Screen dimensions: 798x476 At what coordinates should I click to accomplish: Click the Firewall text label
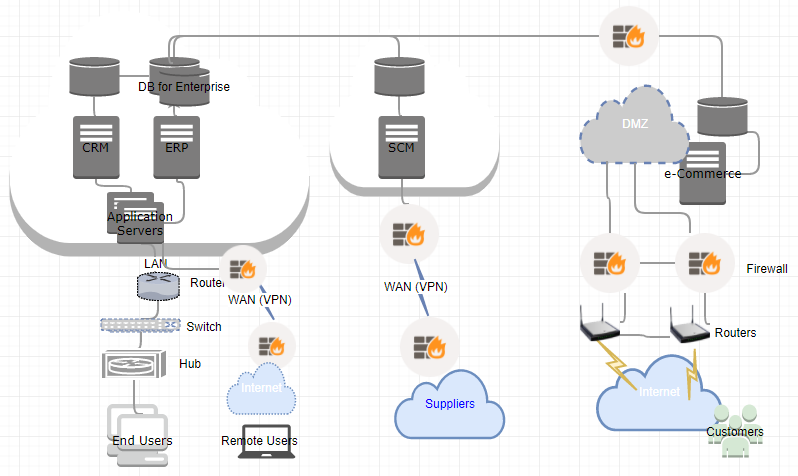(x=767, y=269)
